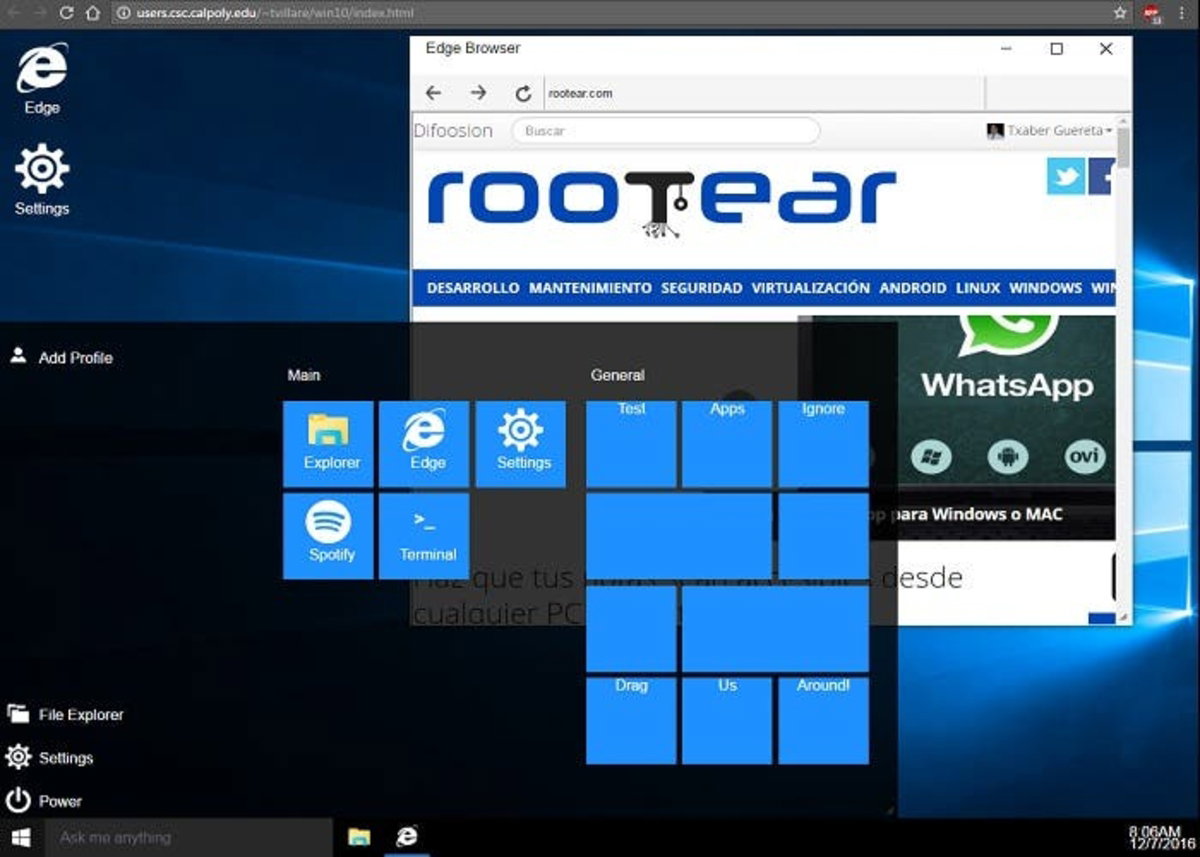Image resolution: width=1200 pixels, height=857 pixels.
Task: Click the Windows Start button
Action: 21,837
